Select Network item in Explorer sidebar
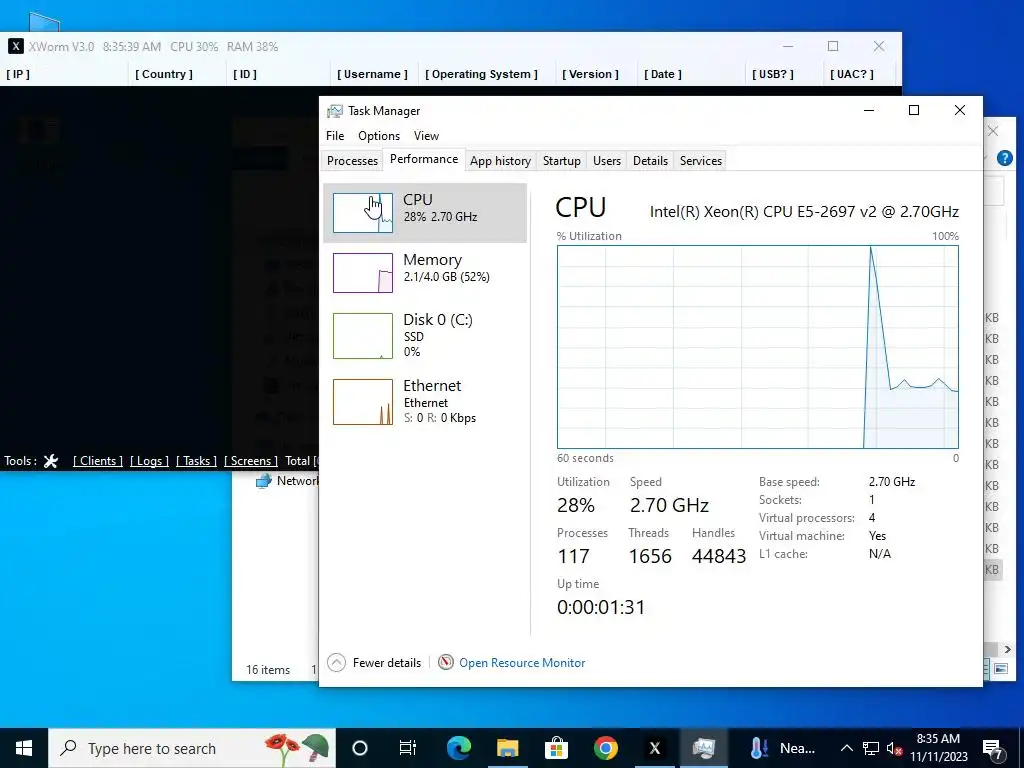The height and width of the screenshot is (768, 1024). [287, 481]
